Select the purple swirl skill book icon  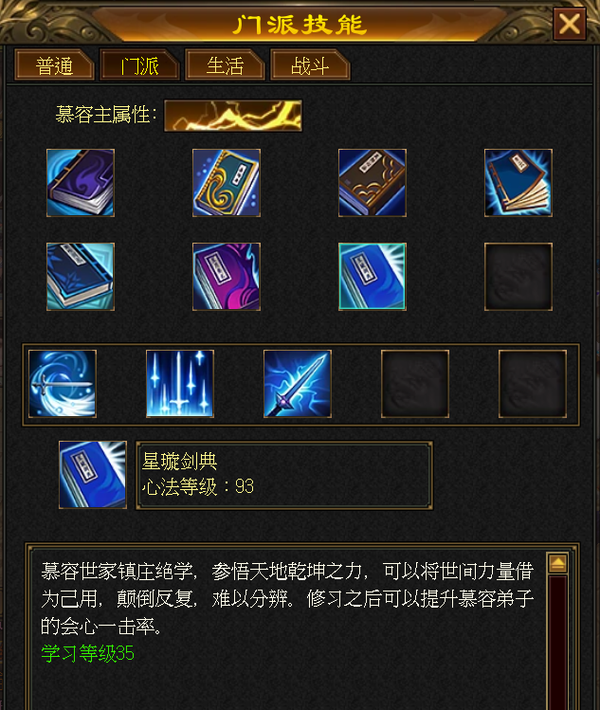(x=81, y=183)
